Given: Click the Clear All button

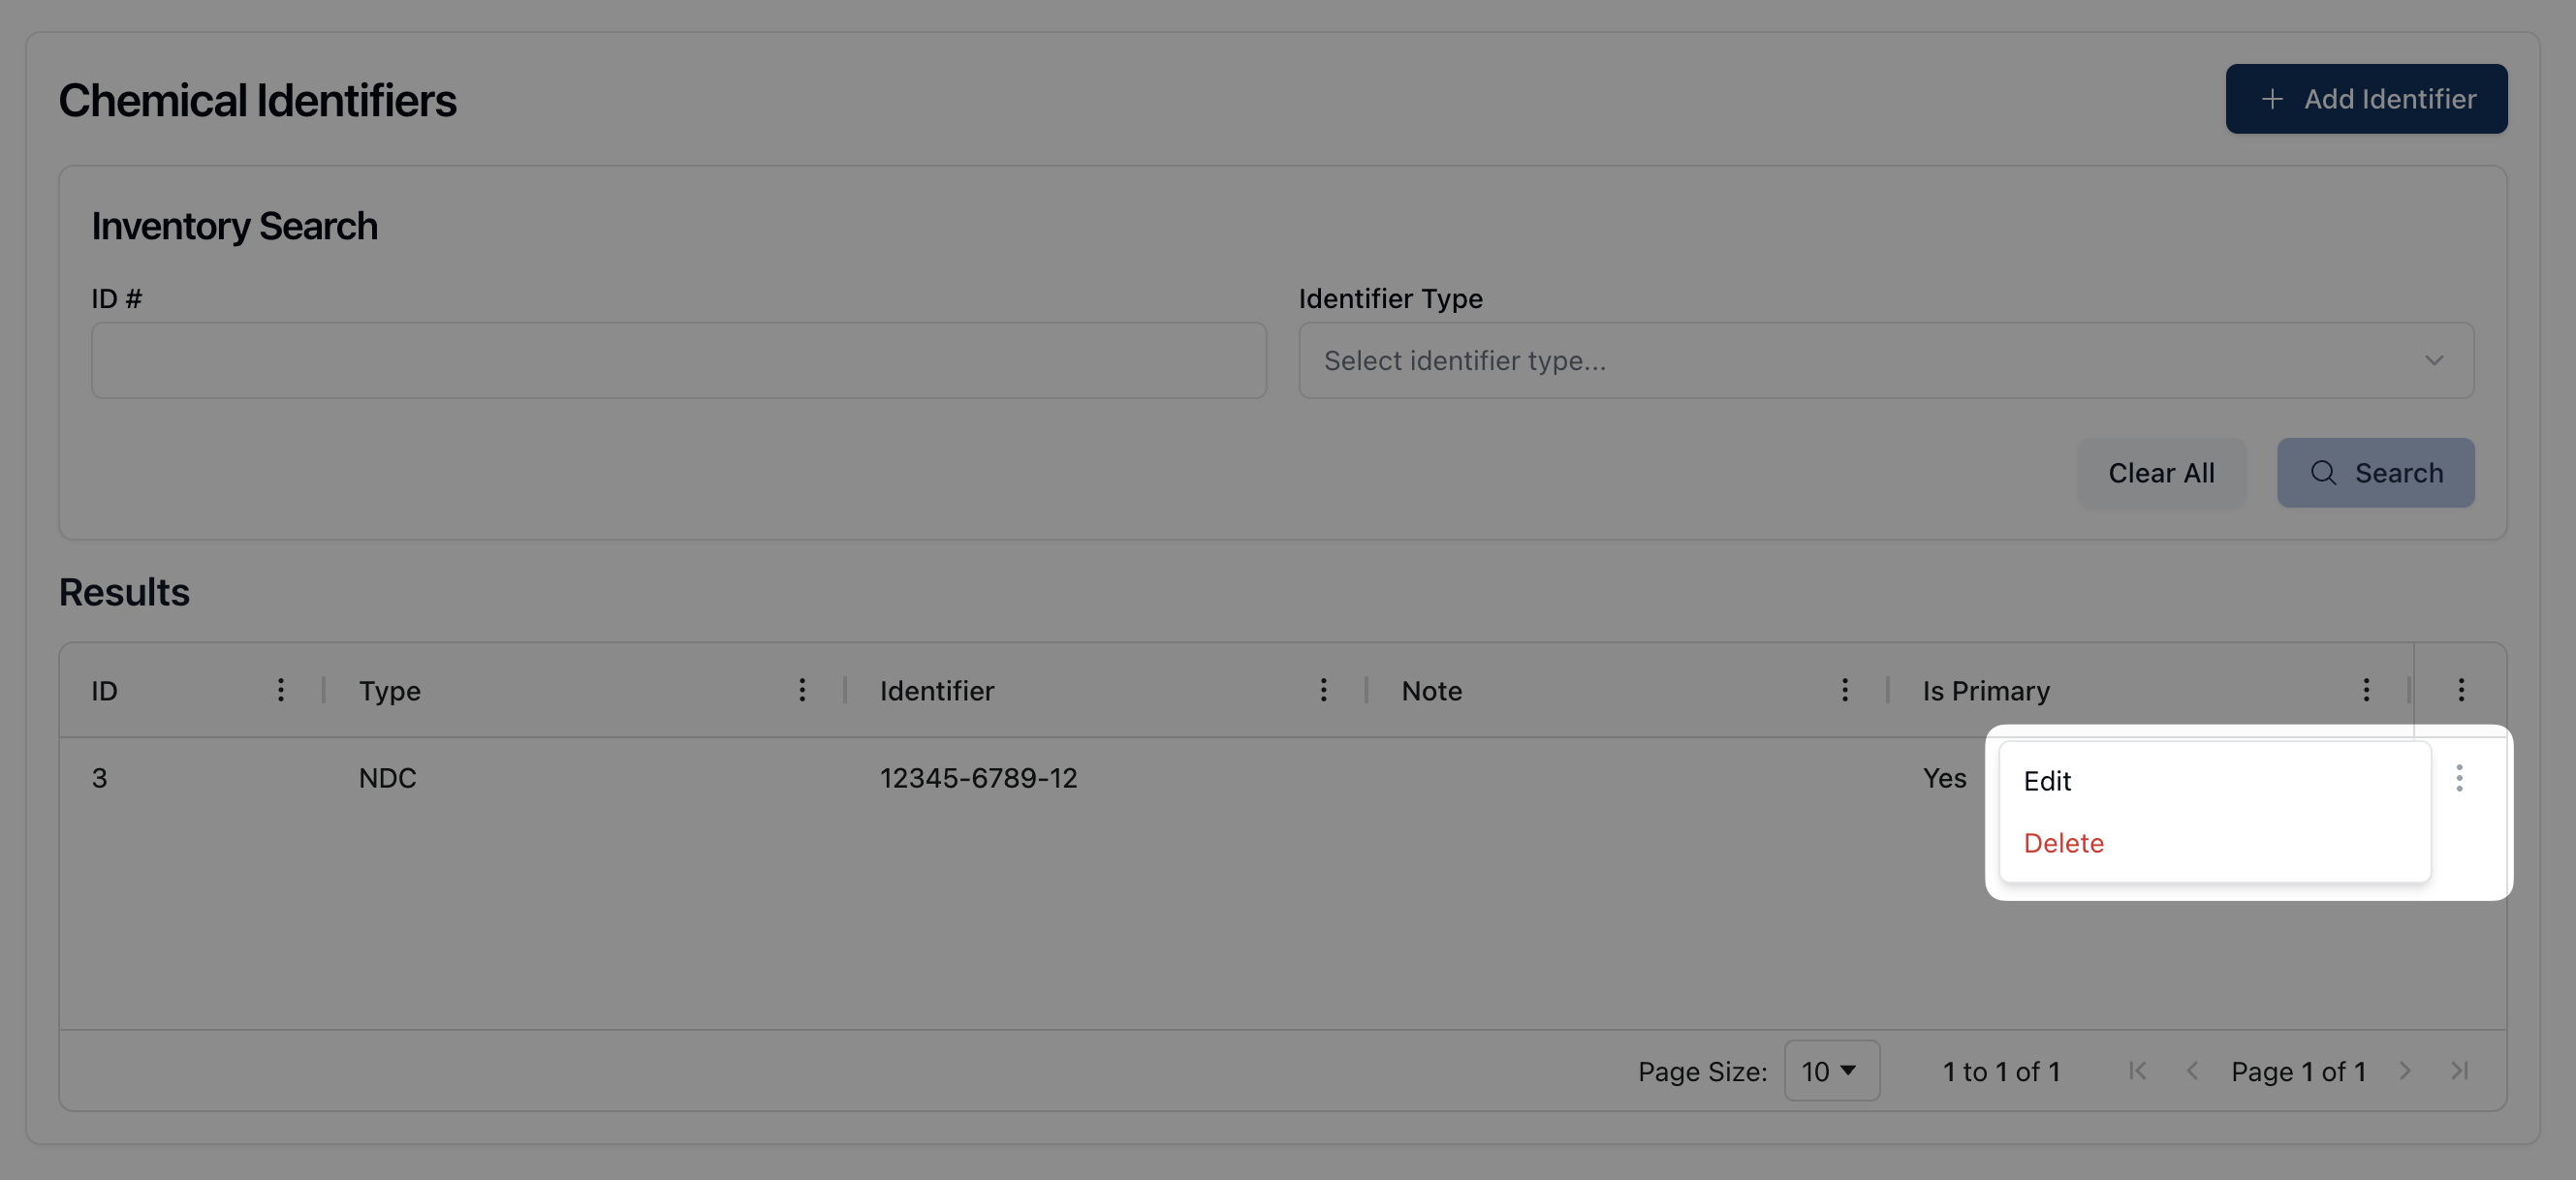Looking at the screenshot, I should tap(2161, 473).
